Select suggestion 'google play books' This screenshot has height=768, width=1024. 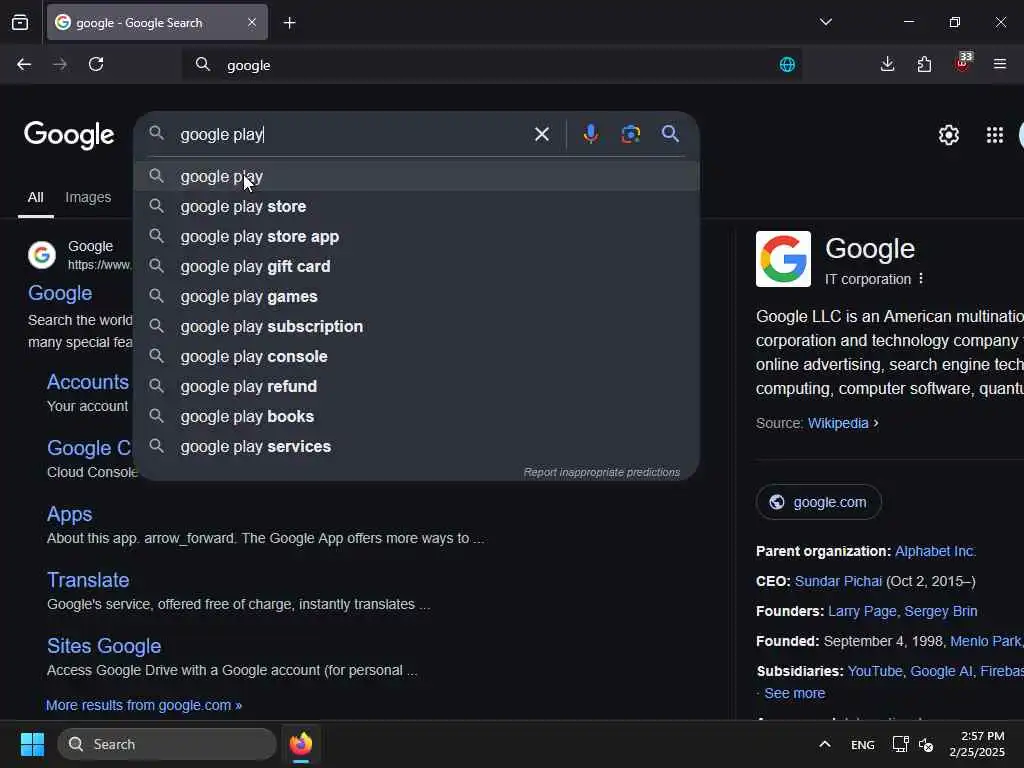point(417,417)
